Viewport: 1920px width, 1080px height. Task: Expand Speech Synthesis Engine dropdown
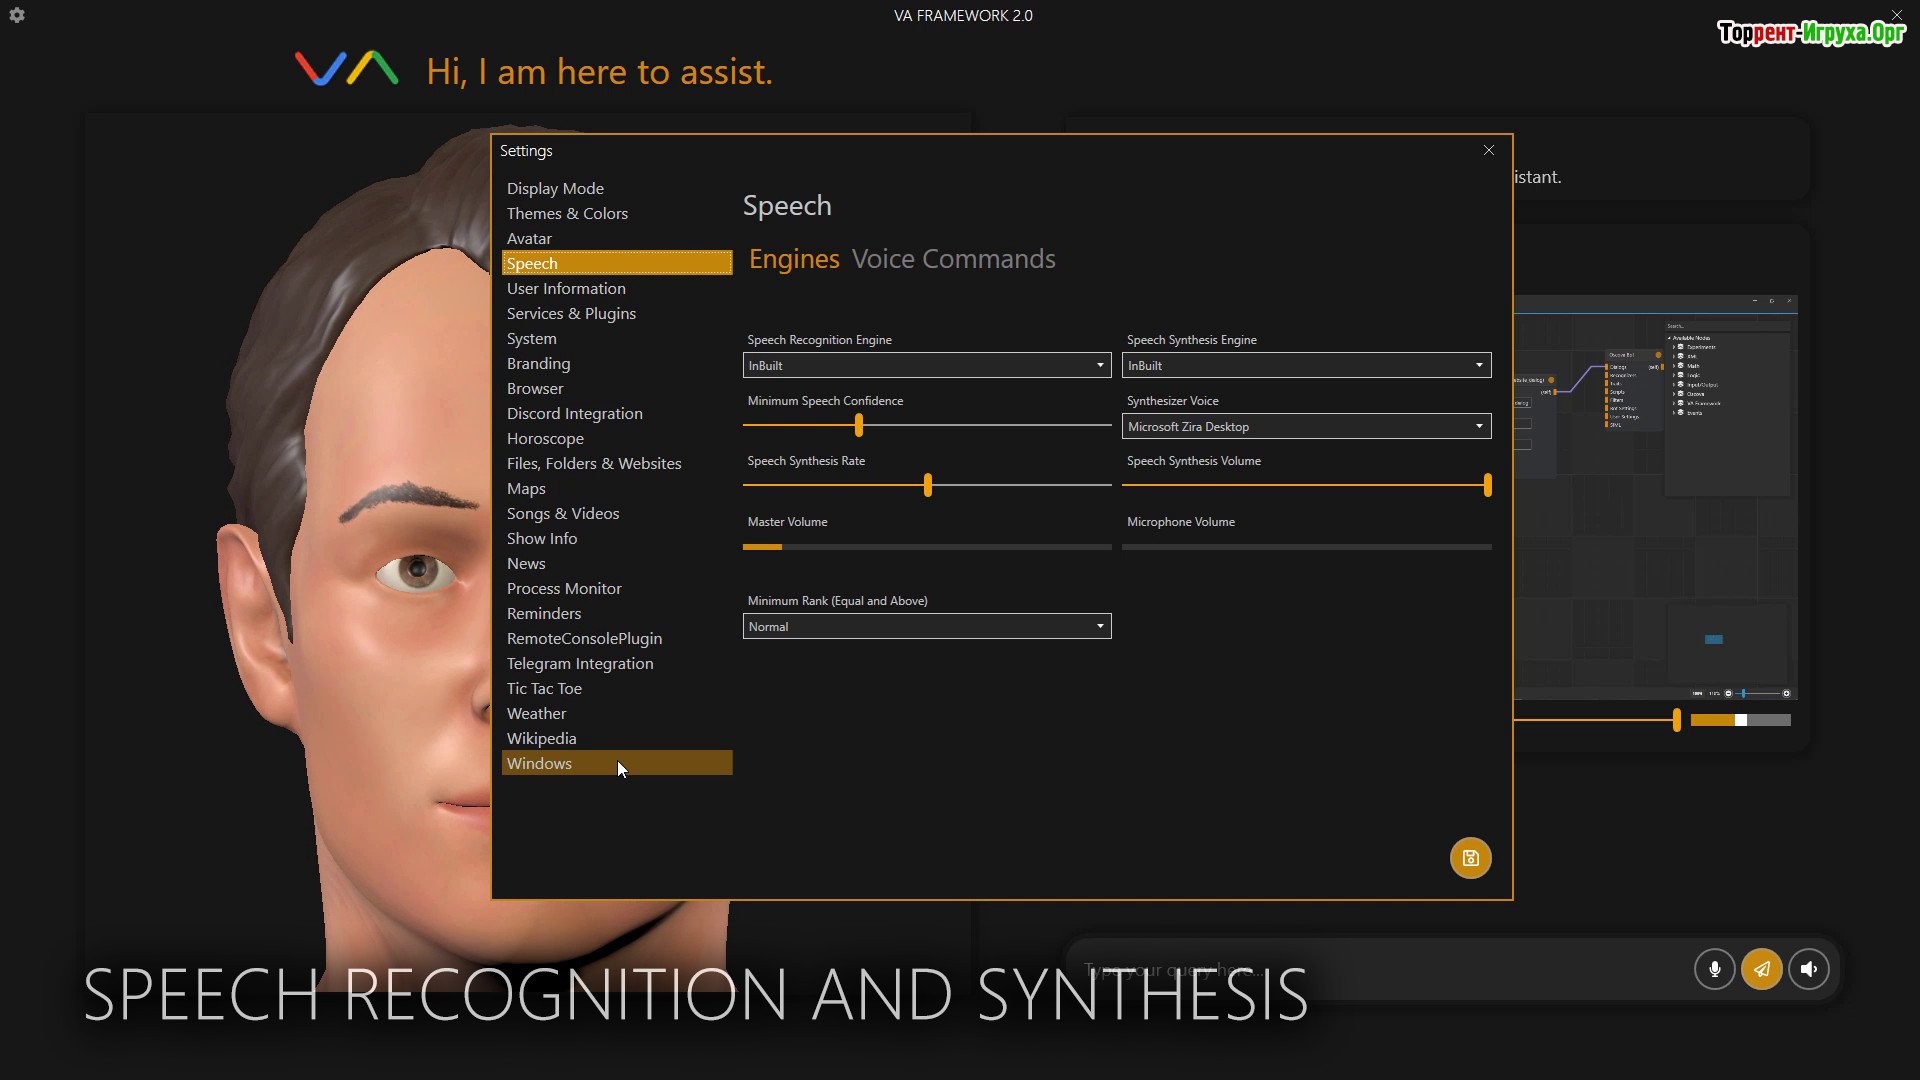1306,365
